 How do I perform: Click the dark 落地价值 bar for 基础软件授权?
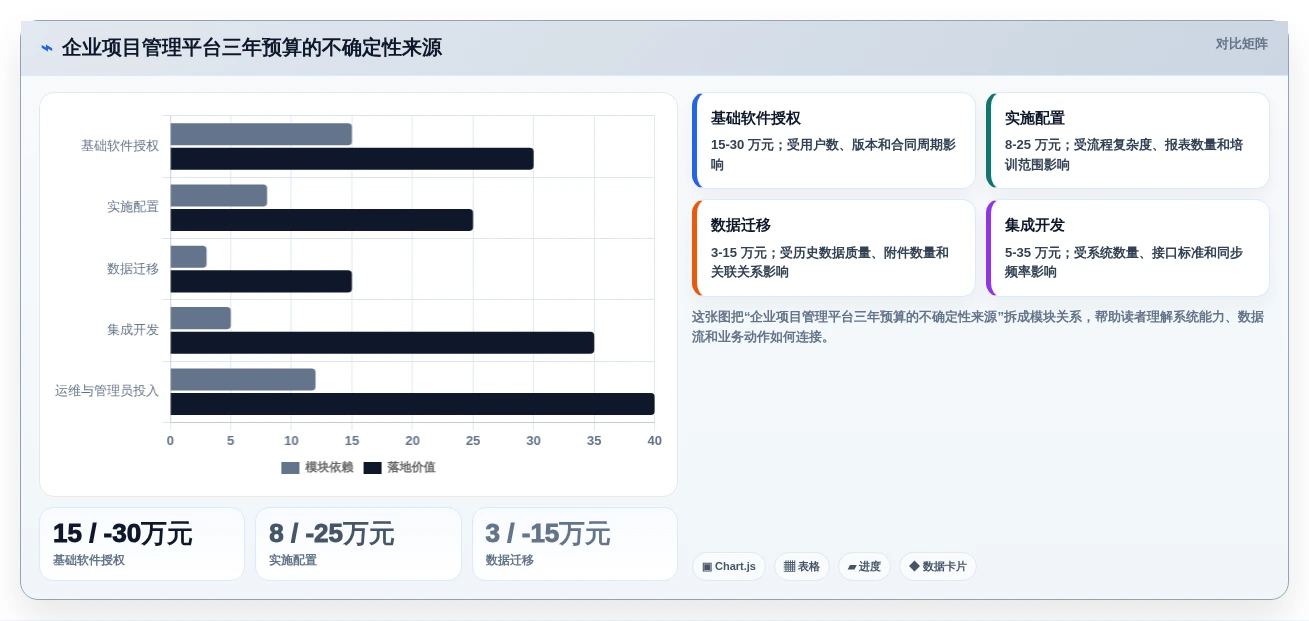click(352, 159)
